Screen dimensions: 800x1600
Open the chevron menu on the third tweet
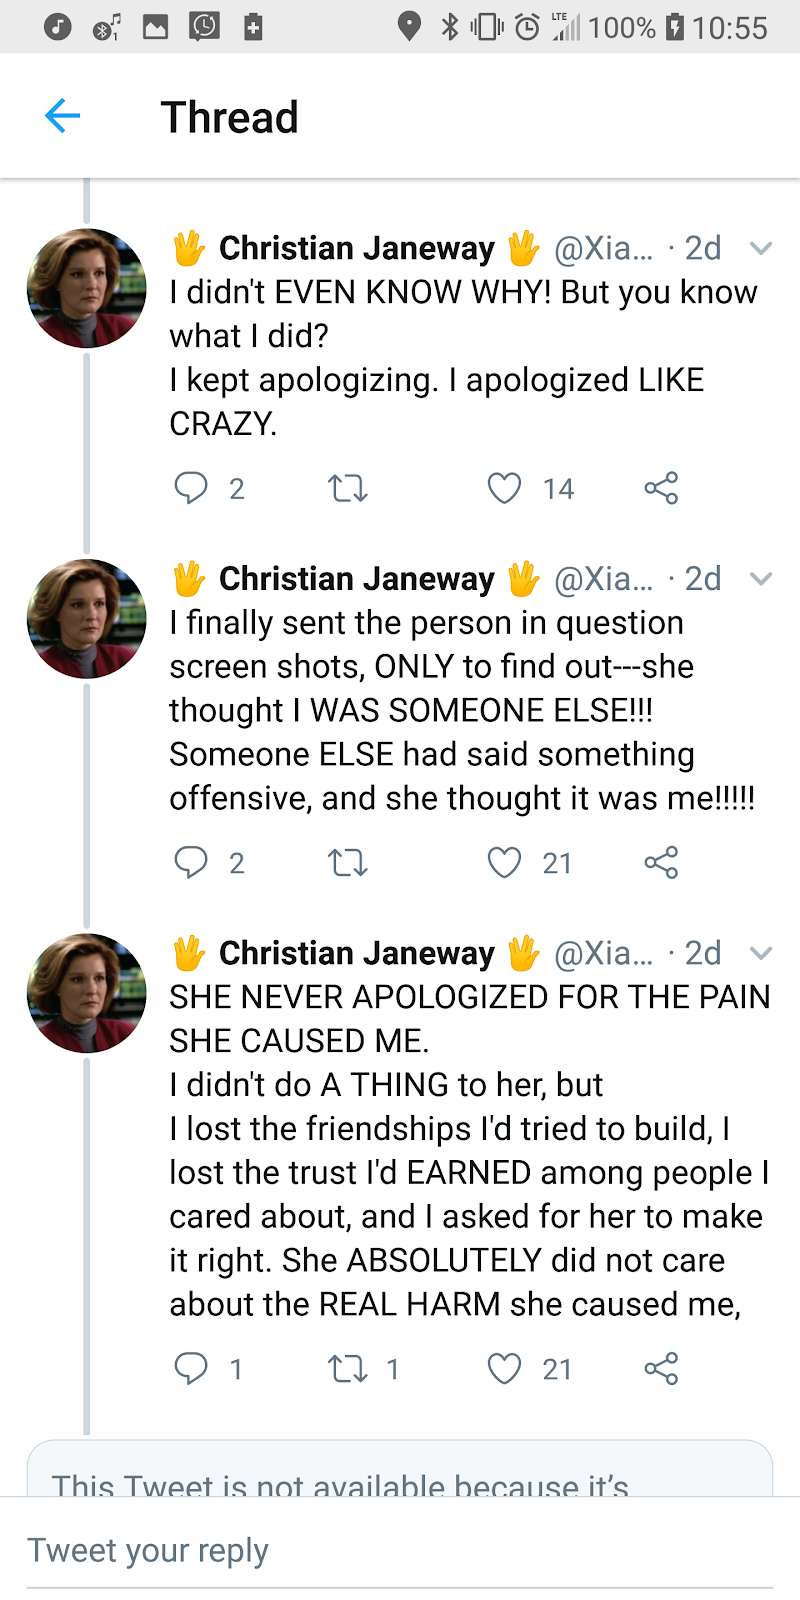coord(761,953)
